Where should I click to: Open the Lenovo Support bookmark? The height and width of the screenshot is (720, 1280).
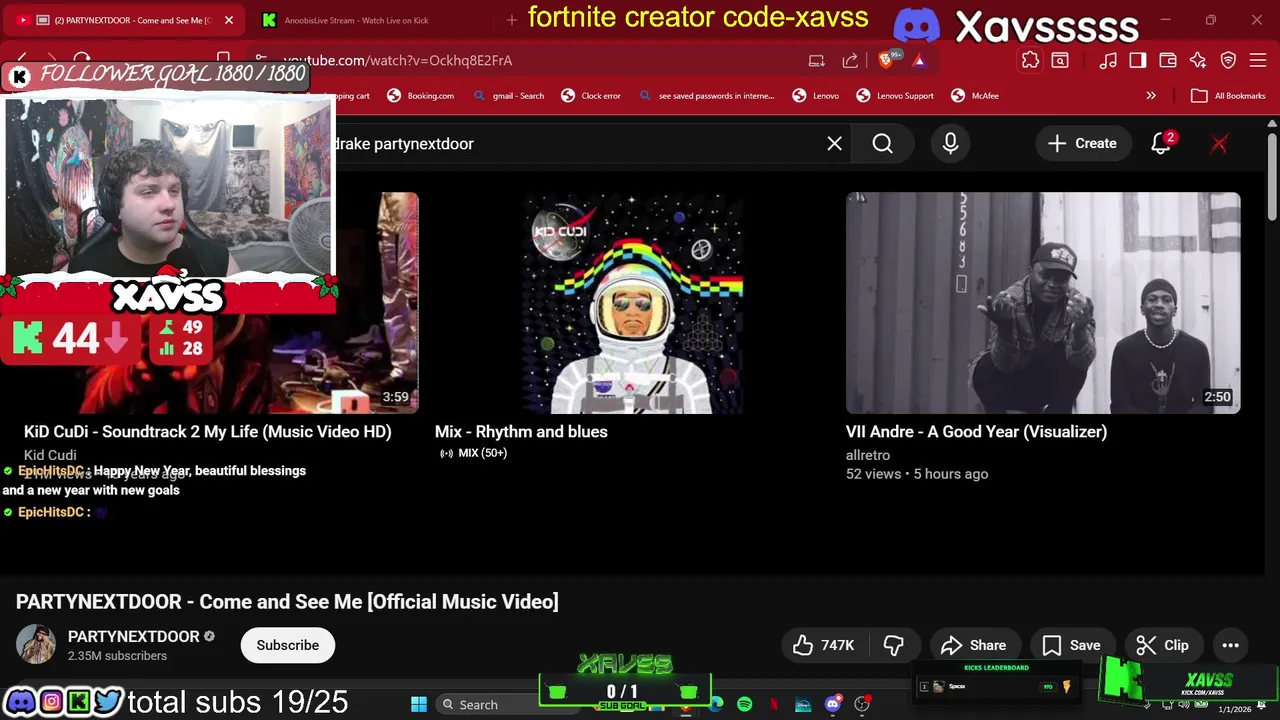click(895, 96)
